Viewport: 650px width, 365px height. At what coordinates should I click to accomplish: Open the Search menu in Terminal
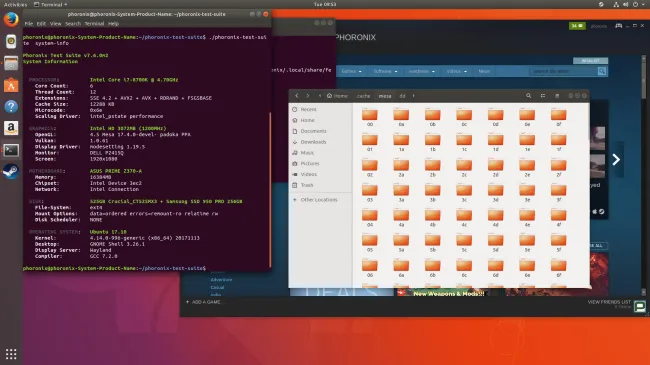coord(73,24)
